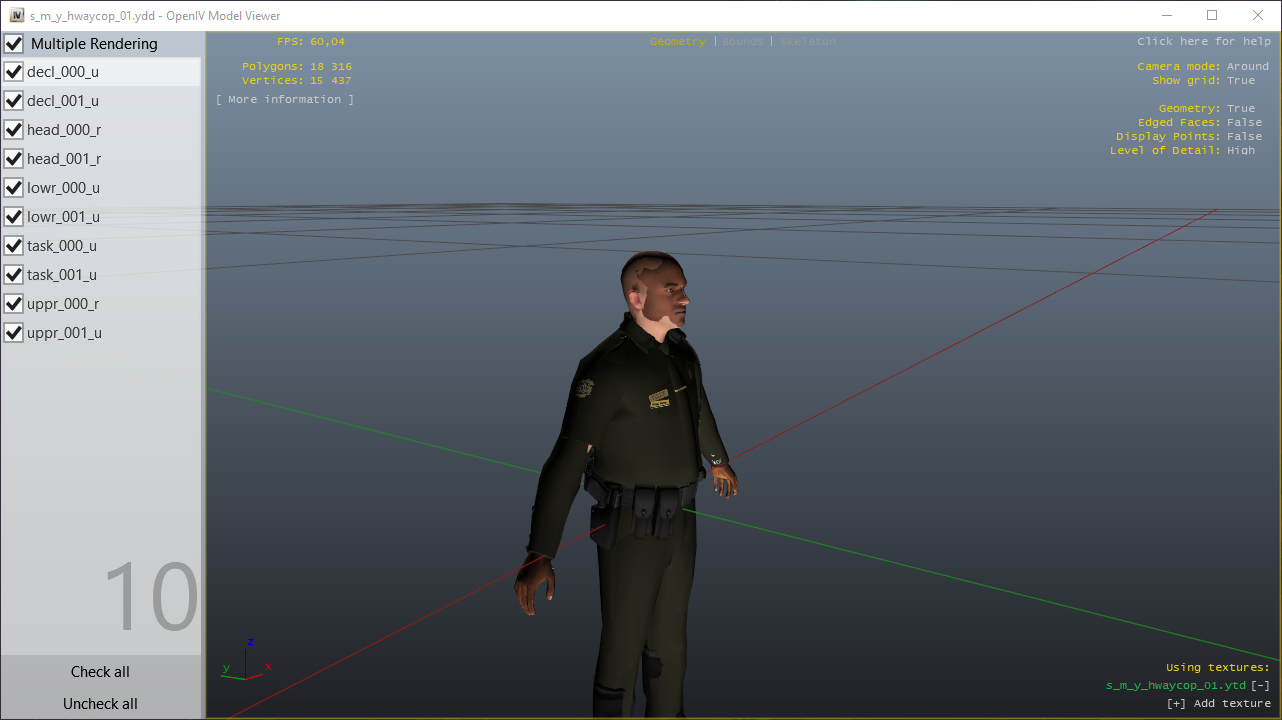Disable the head_000_r model checkbox
The height and width of the screenshot is (720, 1282).
point(14,130)
